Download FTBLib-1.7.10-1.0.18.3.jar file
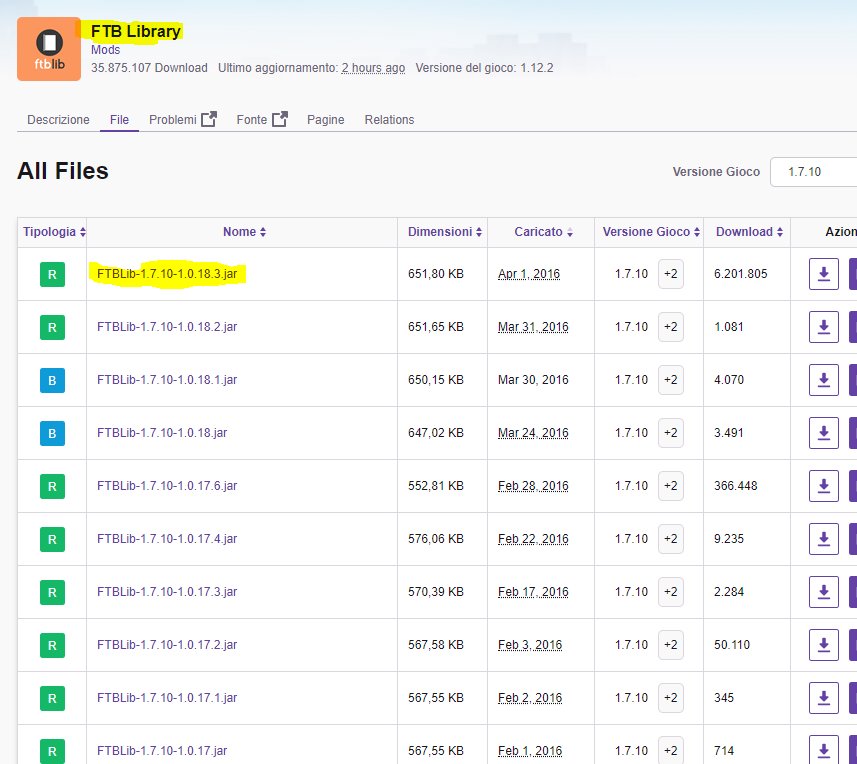This screenshot has height=764, width=857. 824,274
